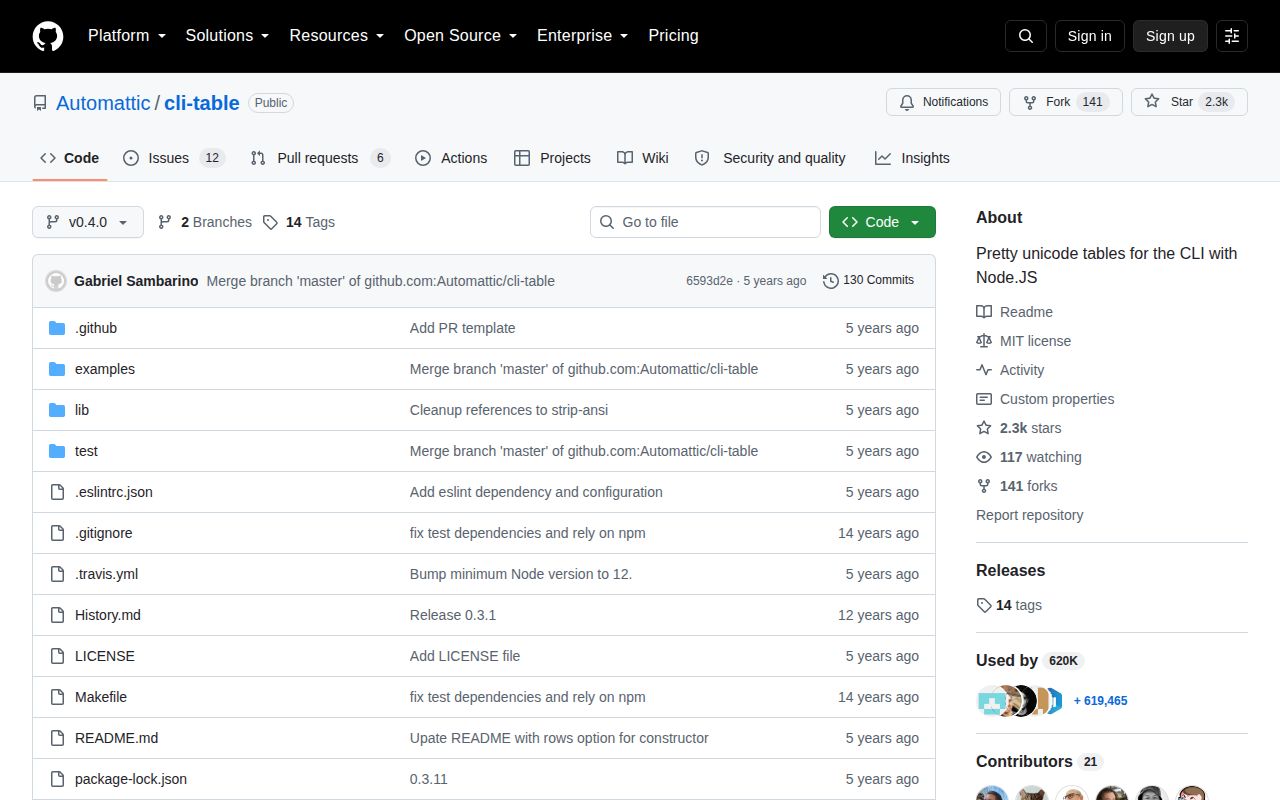
Task: Click the Fork button
Action: [x=1066, y=102]
